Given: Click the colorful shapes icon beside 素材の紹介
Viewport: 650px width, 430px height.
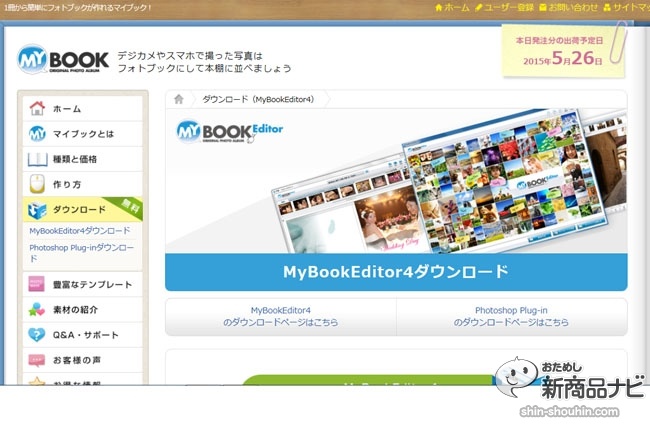Looking at the screenshot, I should (x=36, y=309).
